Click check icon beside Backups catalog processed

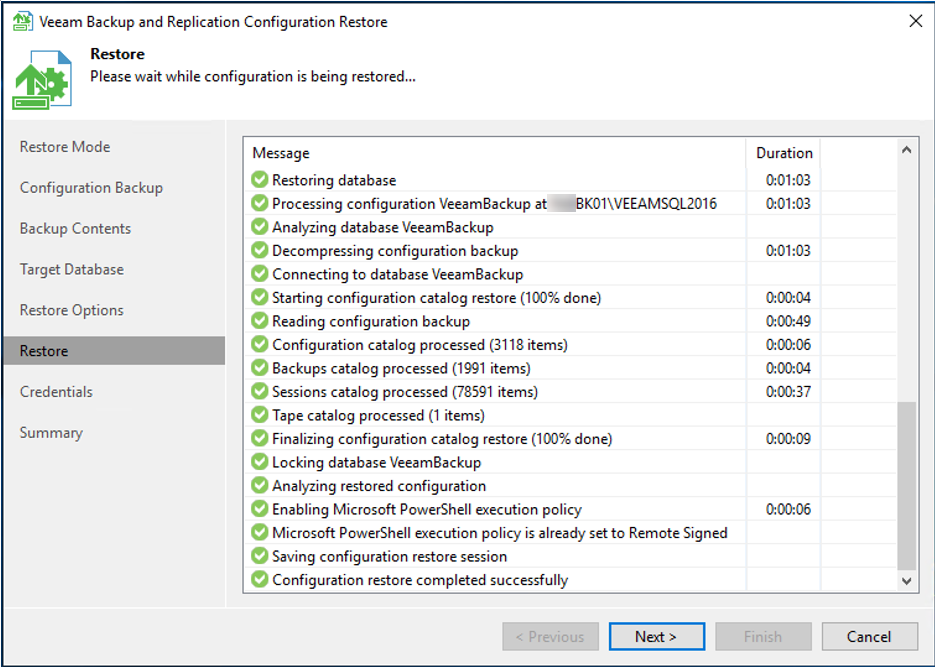coord(259,368)
